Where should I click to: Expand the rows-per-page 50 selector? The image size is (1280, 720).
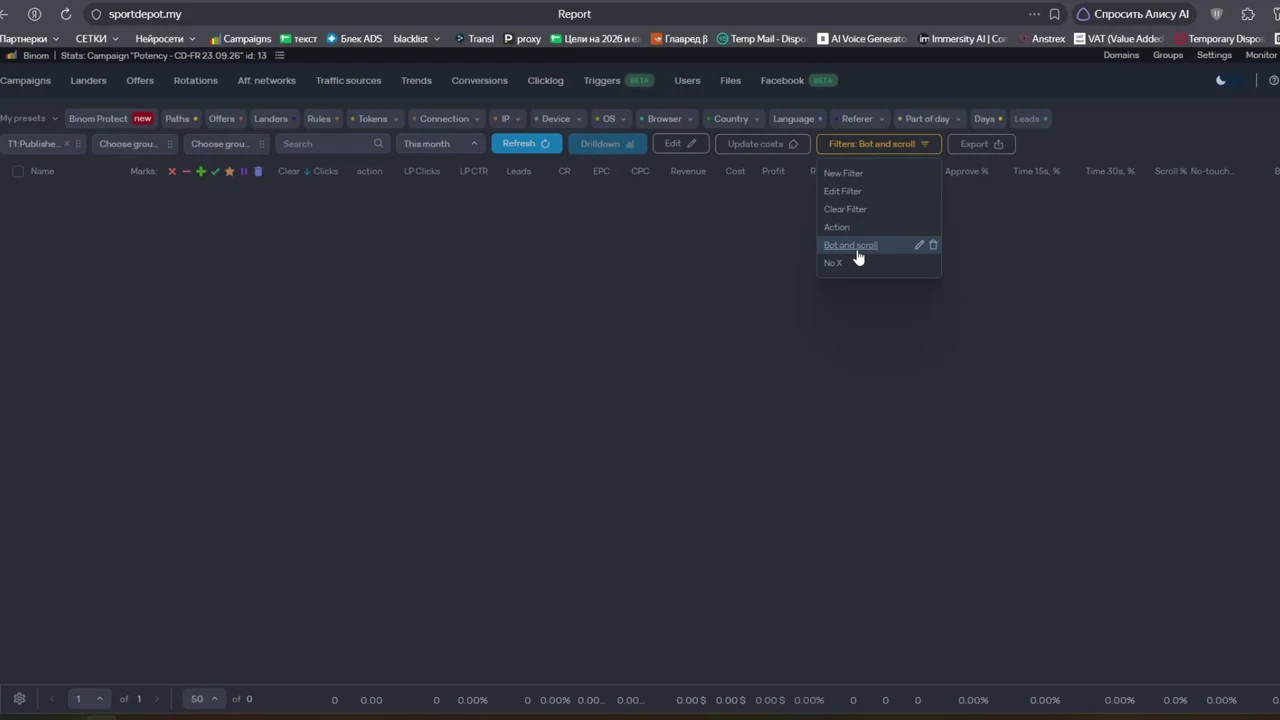[x=204, y=699]
